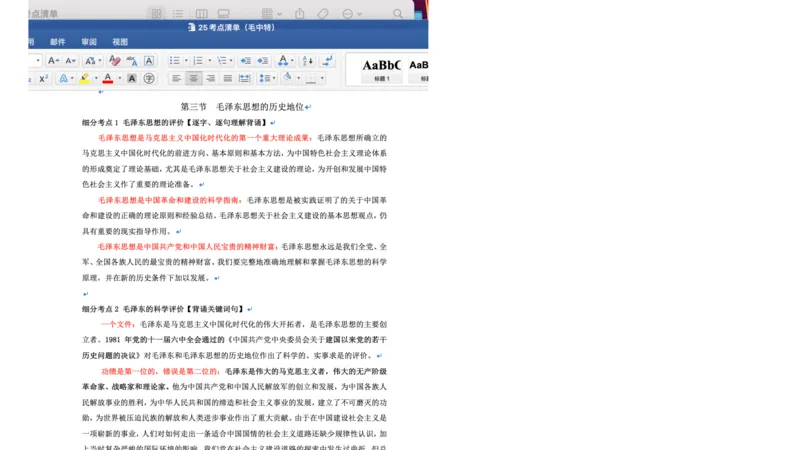800x450 pixels.
Task: Open the 邮件 (Mailings) tab
Action: point(58,42)
